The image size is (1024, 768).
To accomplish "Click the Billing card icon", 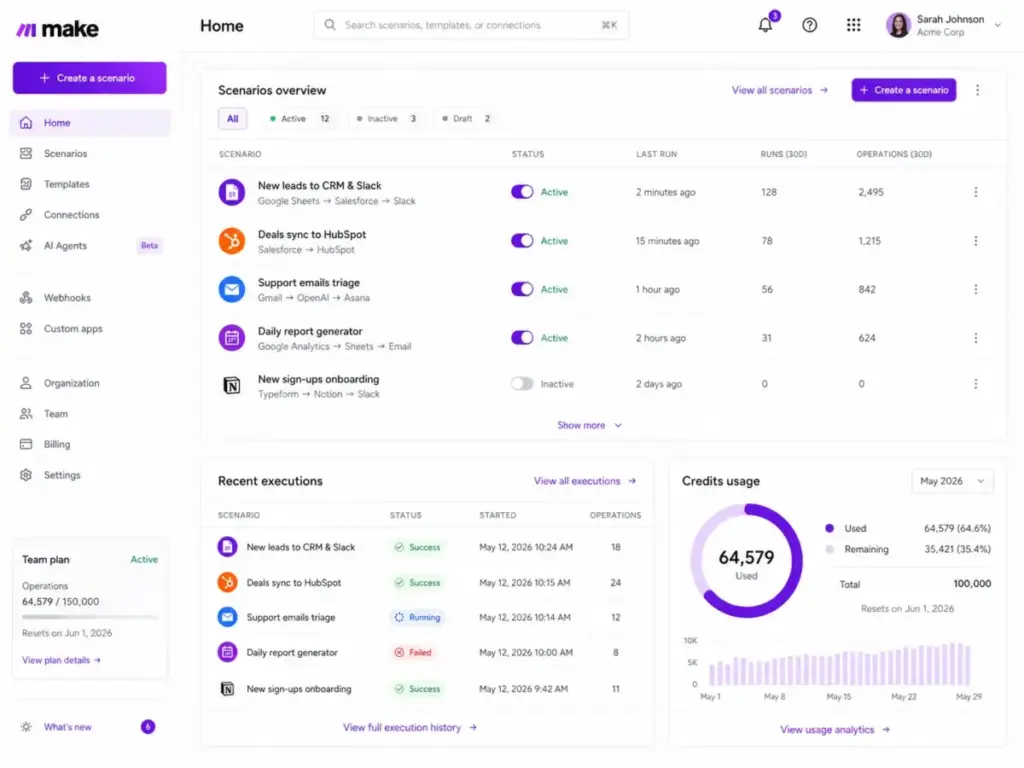I will pyautogui.click(x=26, y=444).
